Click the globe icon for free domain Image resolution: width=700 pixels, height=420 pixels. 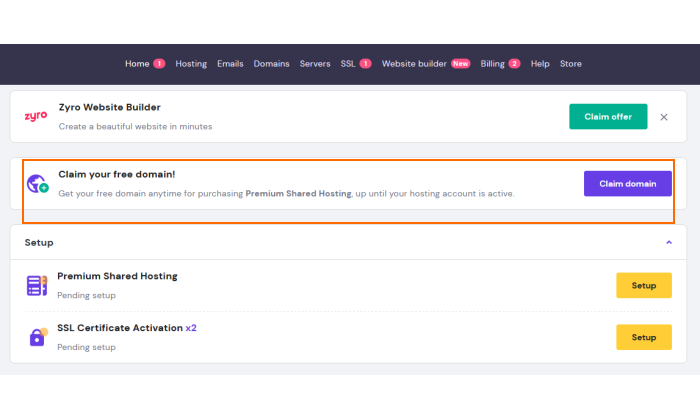38,183
